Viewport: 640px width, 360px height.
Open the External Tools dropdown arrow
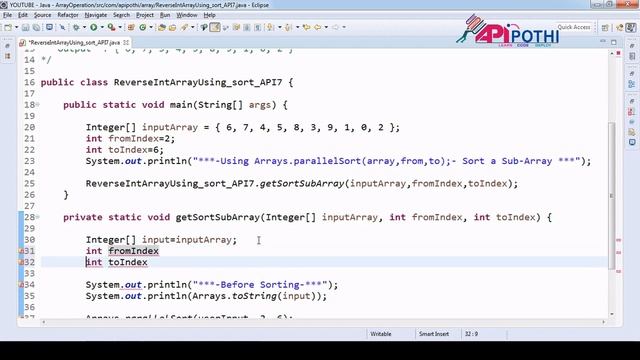coord(120,27)
